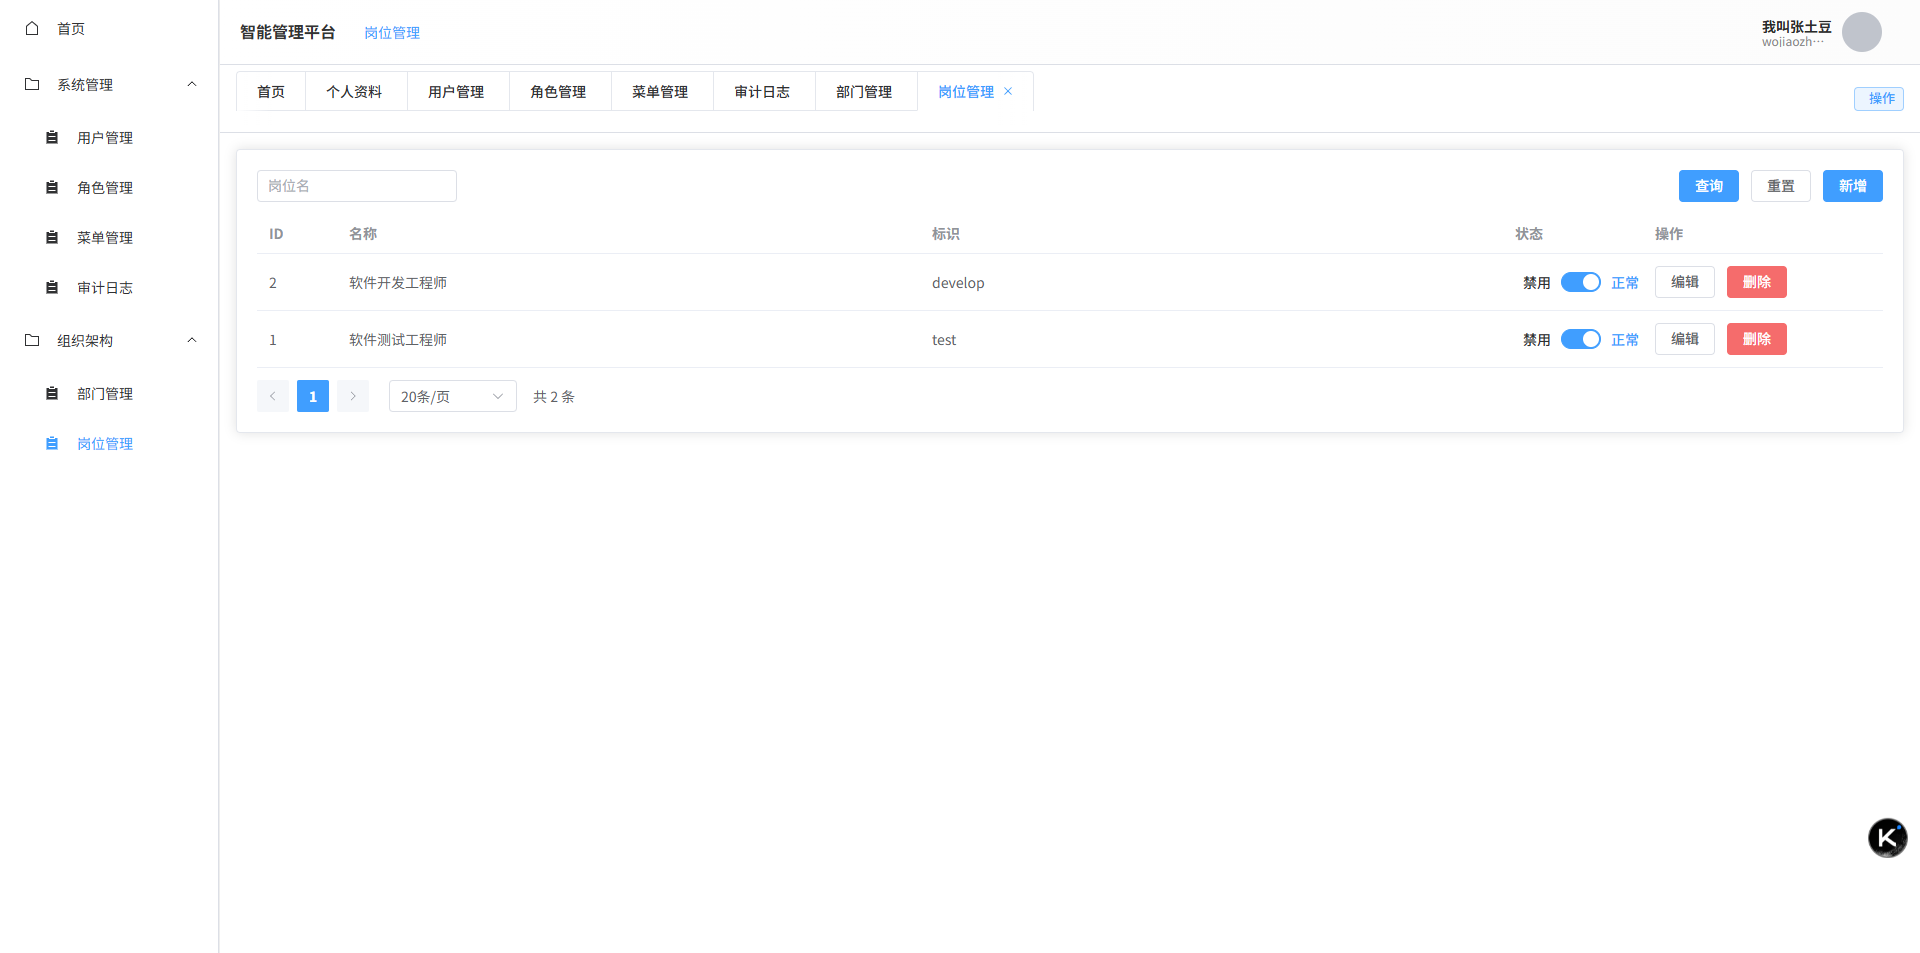
Task: Focus the 岗位名 search input
Action: 357,186
